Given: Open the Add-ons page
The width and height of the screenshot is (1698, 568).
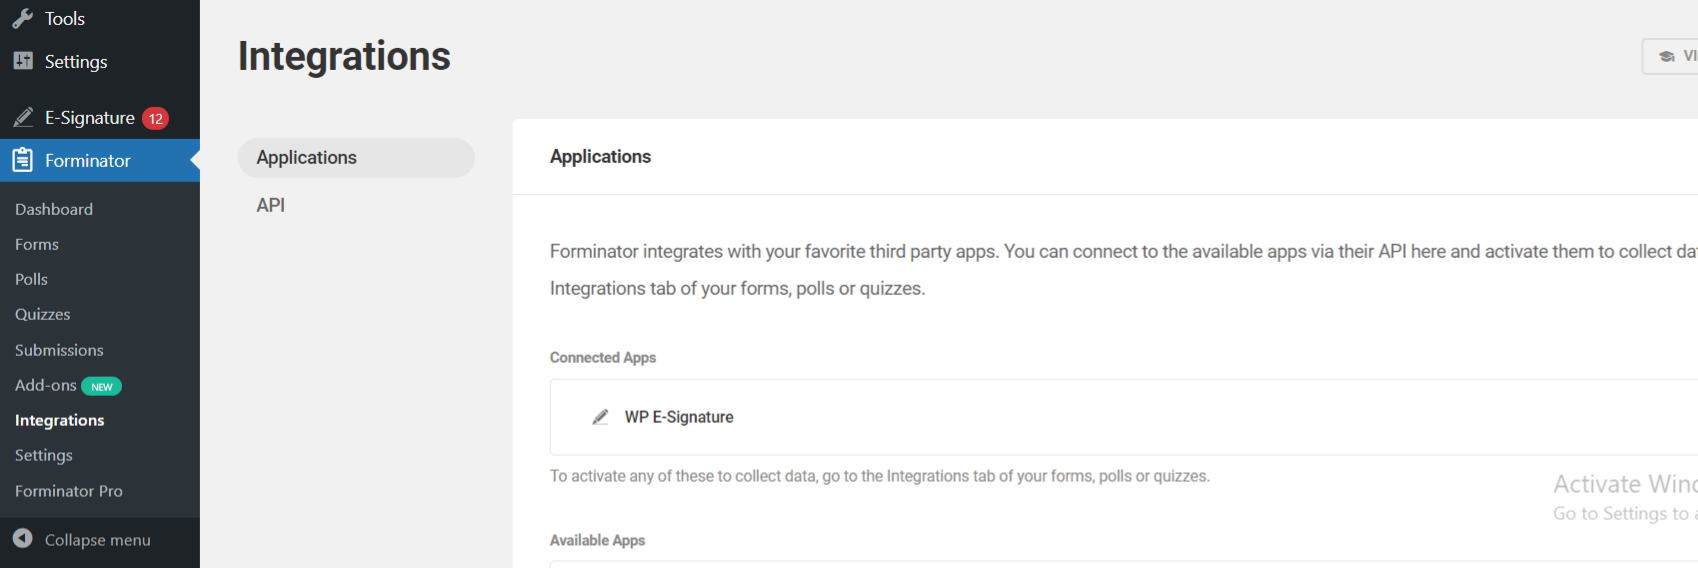Looking at the screenshot, I should [46, 385].
